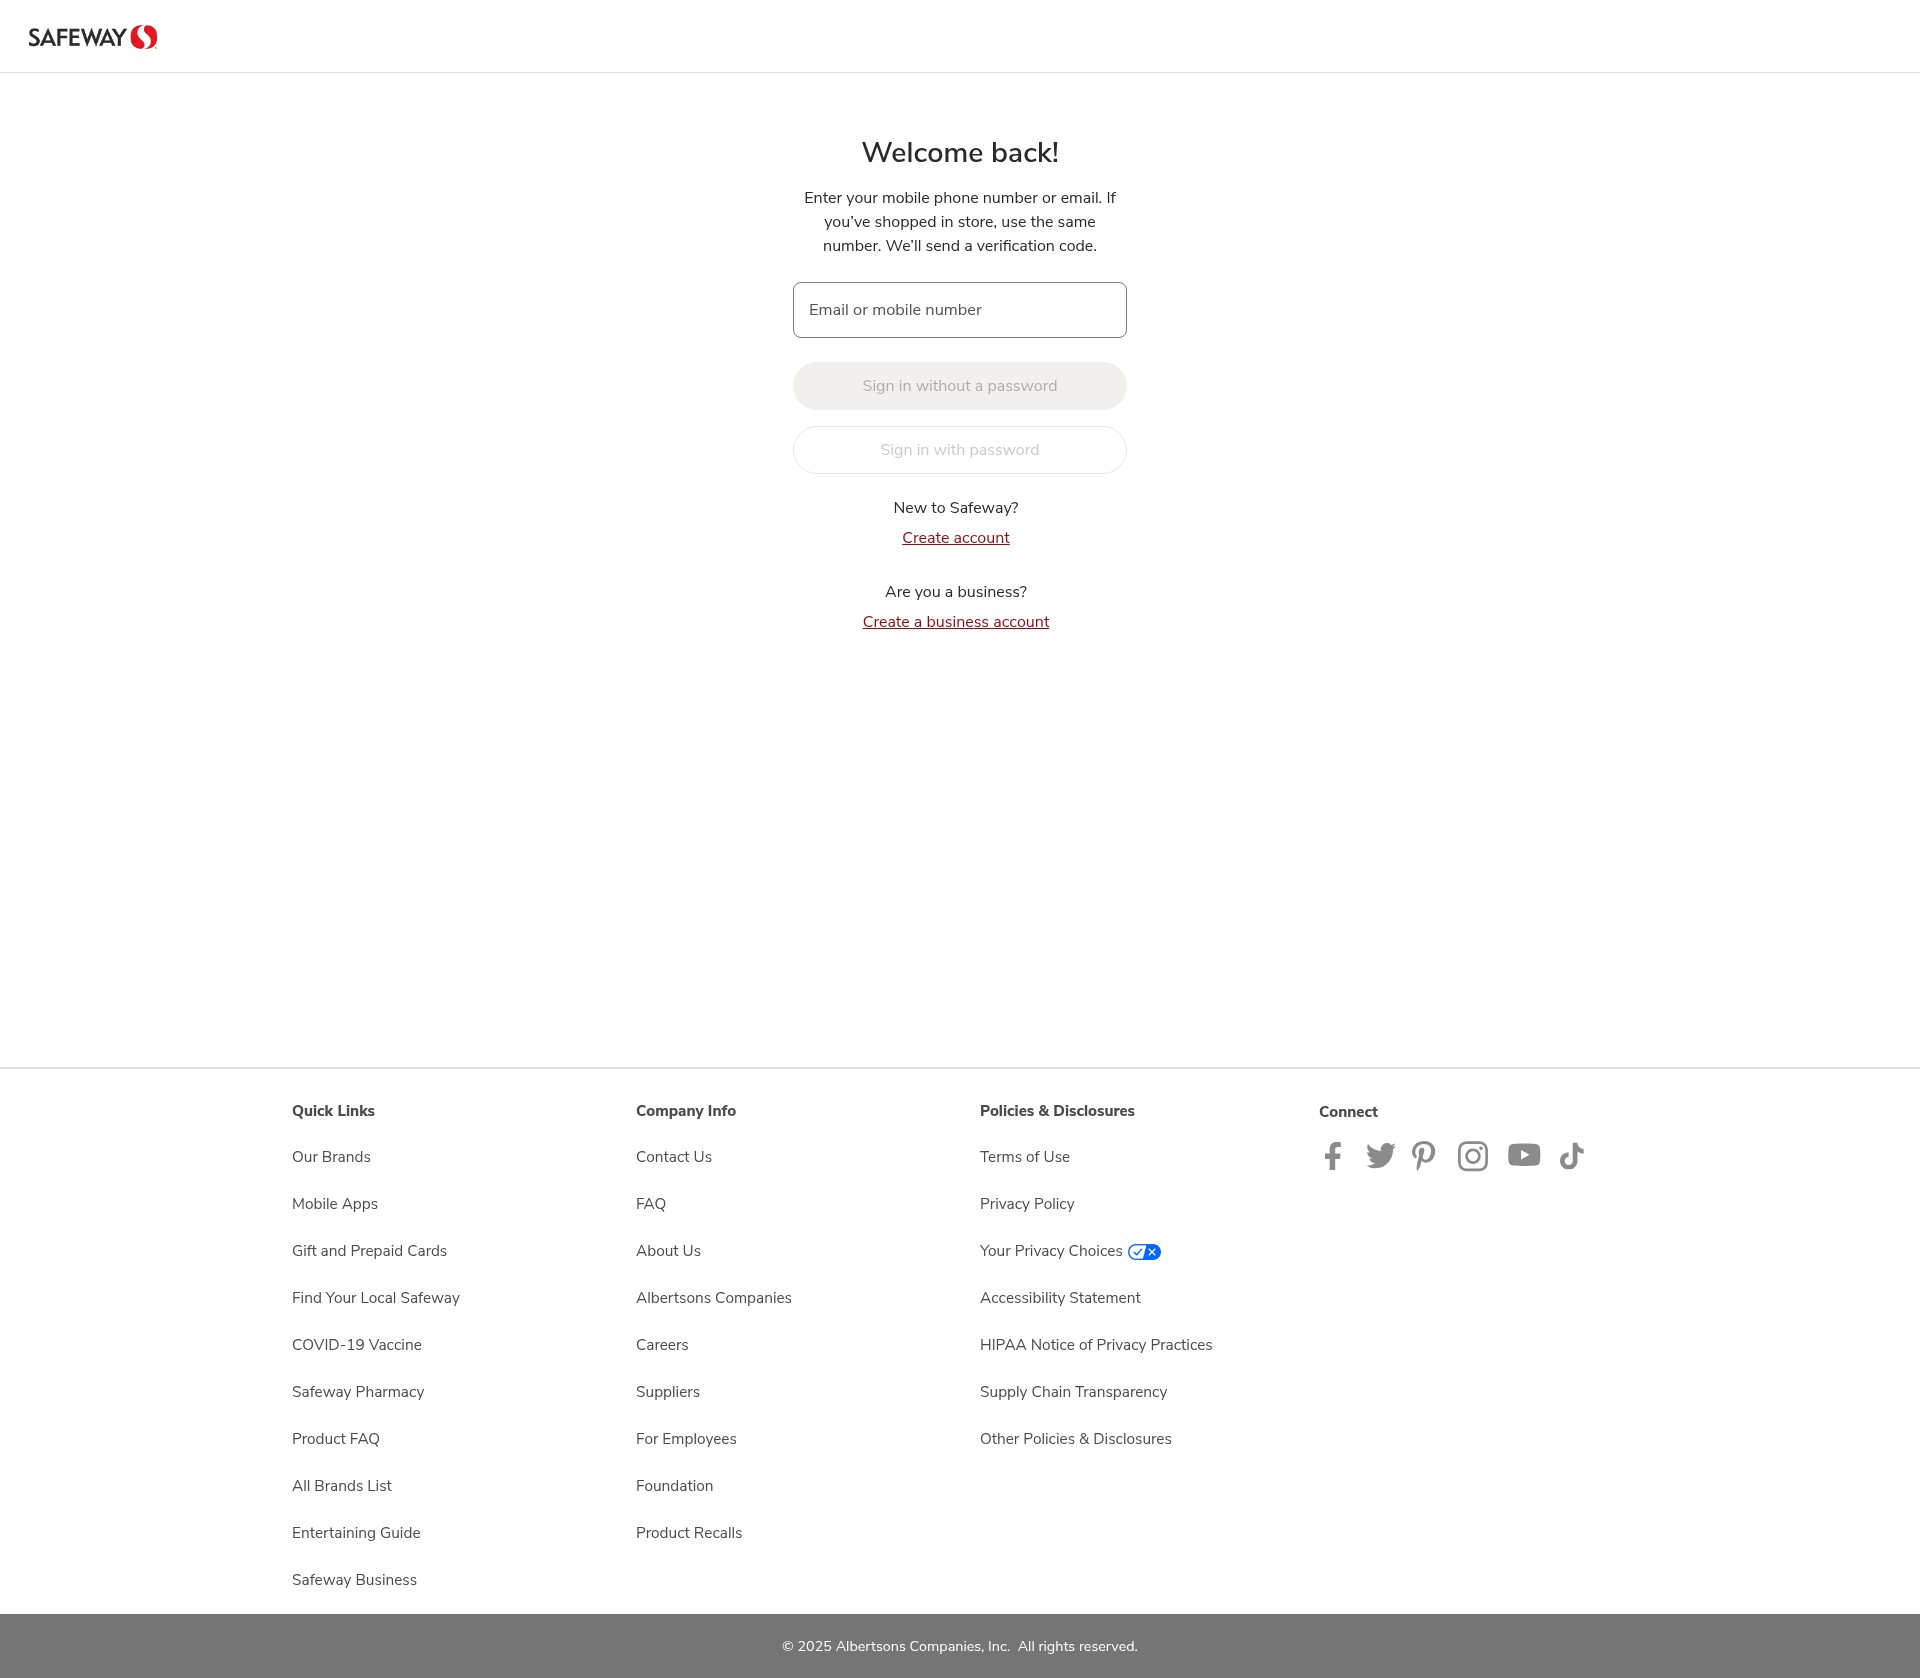Screen dimensions: 1920x1678
Task: Open Create a business account link
Action: (956, 622)
